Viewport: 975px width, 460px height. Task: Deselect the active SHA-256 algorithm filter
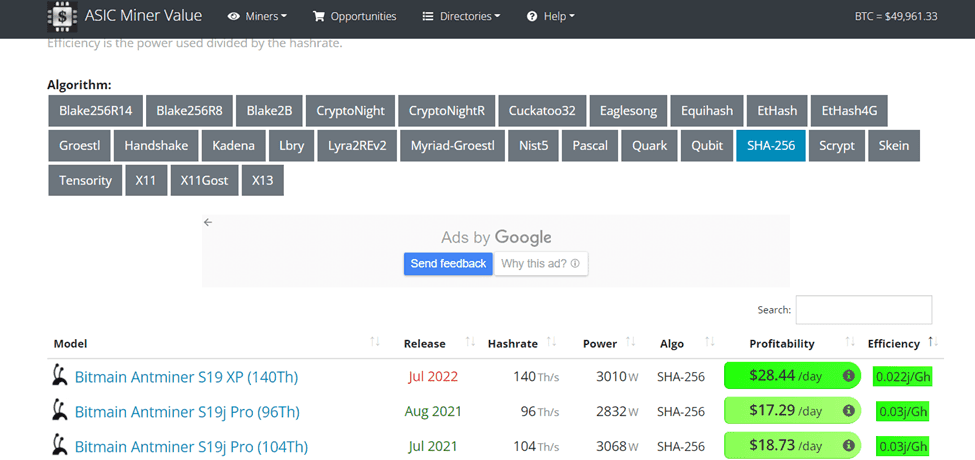coord(771,146)
